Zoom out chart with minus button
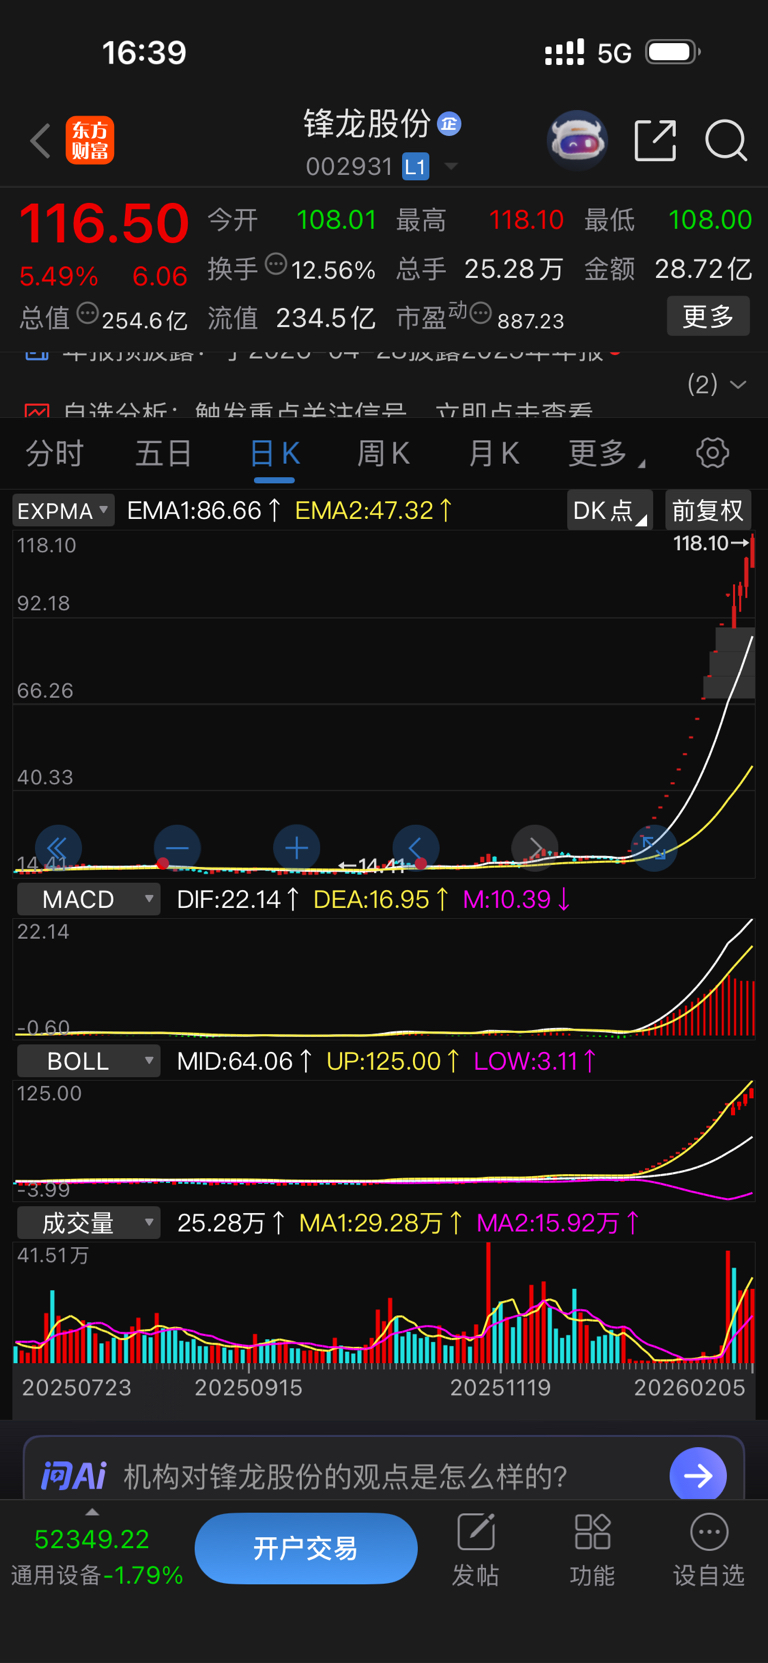Screen dimensions: 768x1663 point(177,848)
